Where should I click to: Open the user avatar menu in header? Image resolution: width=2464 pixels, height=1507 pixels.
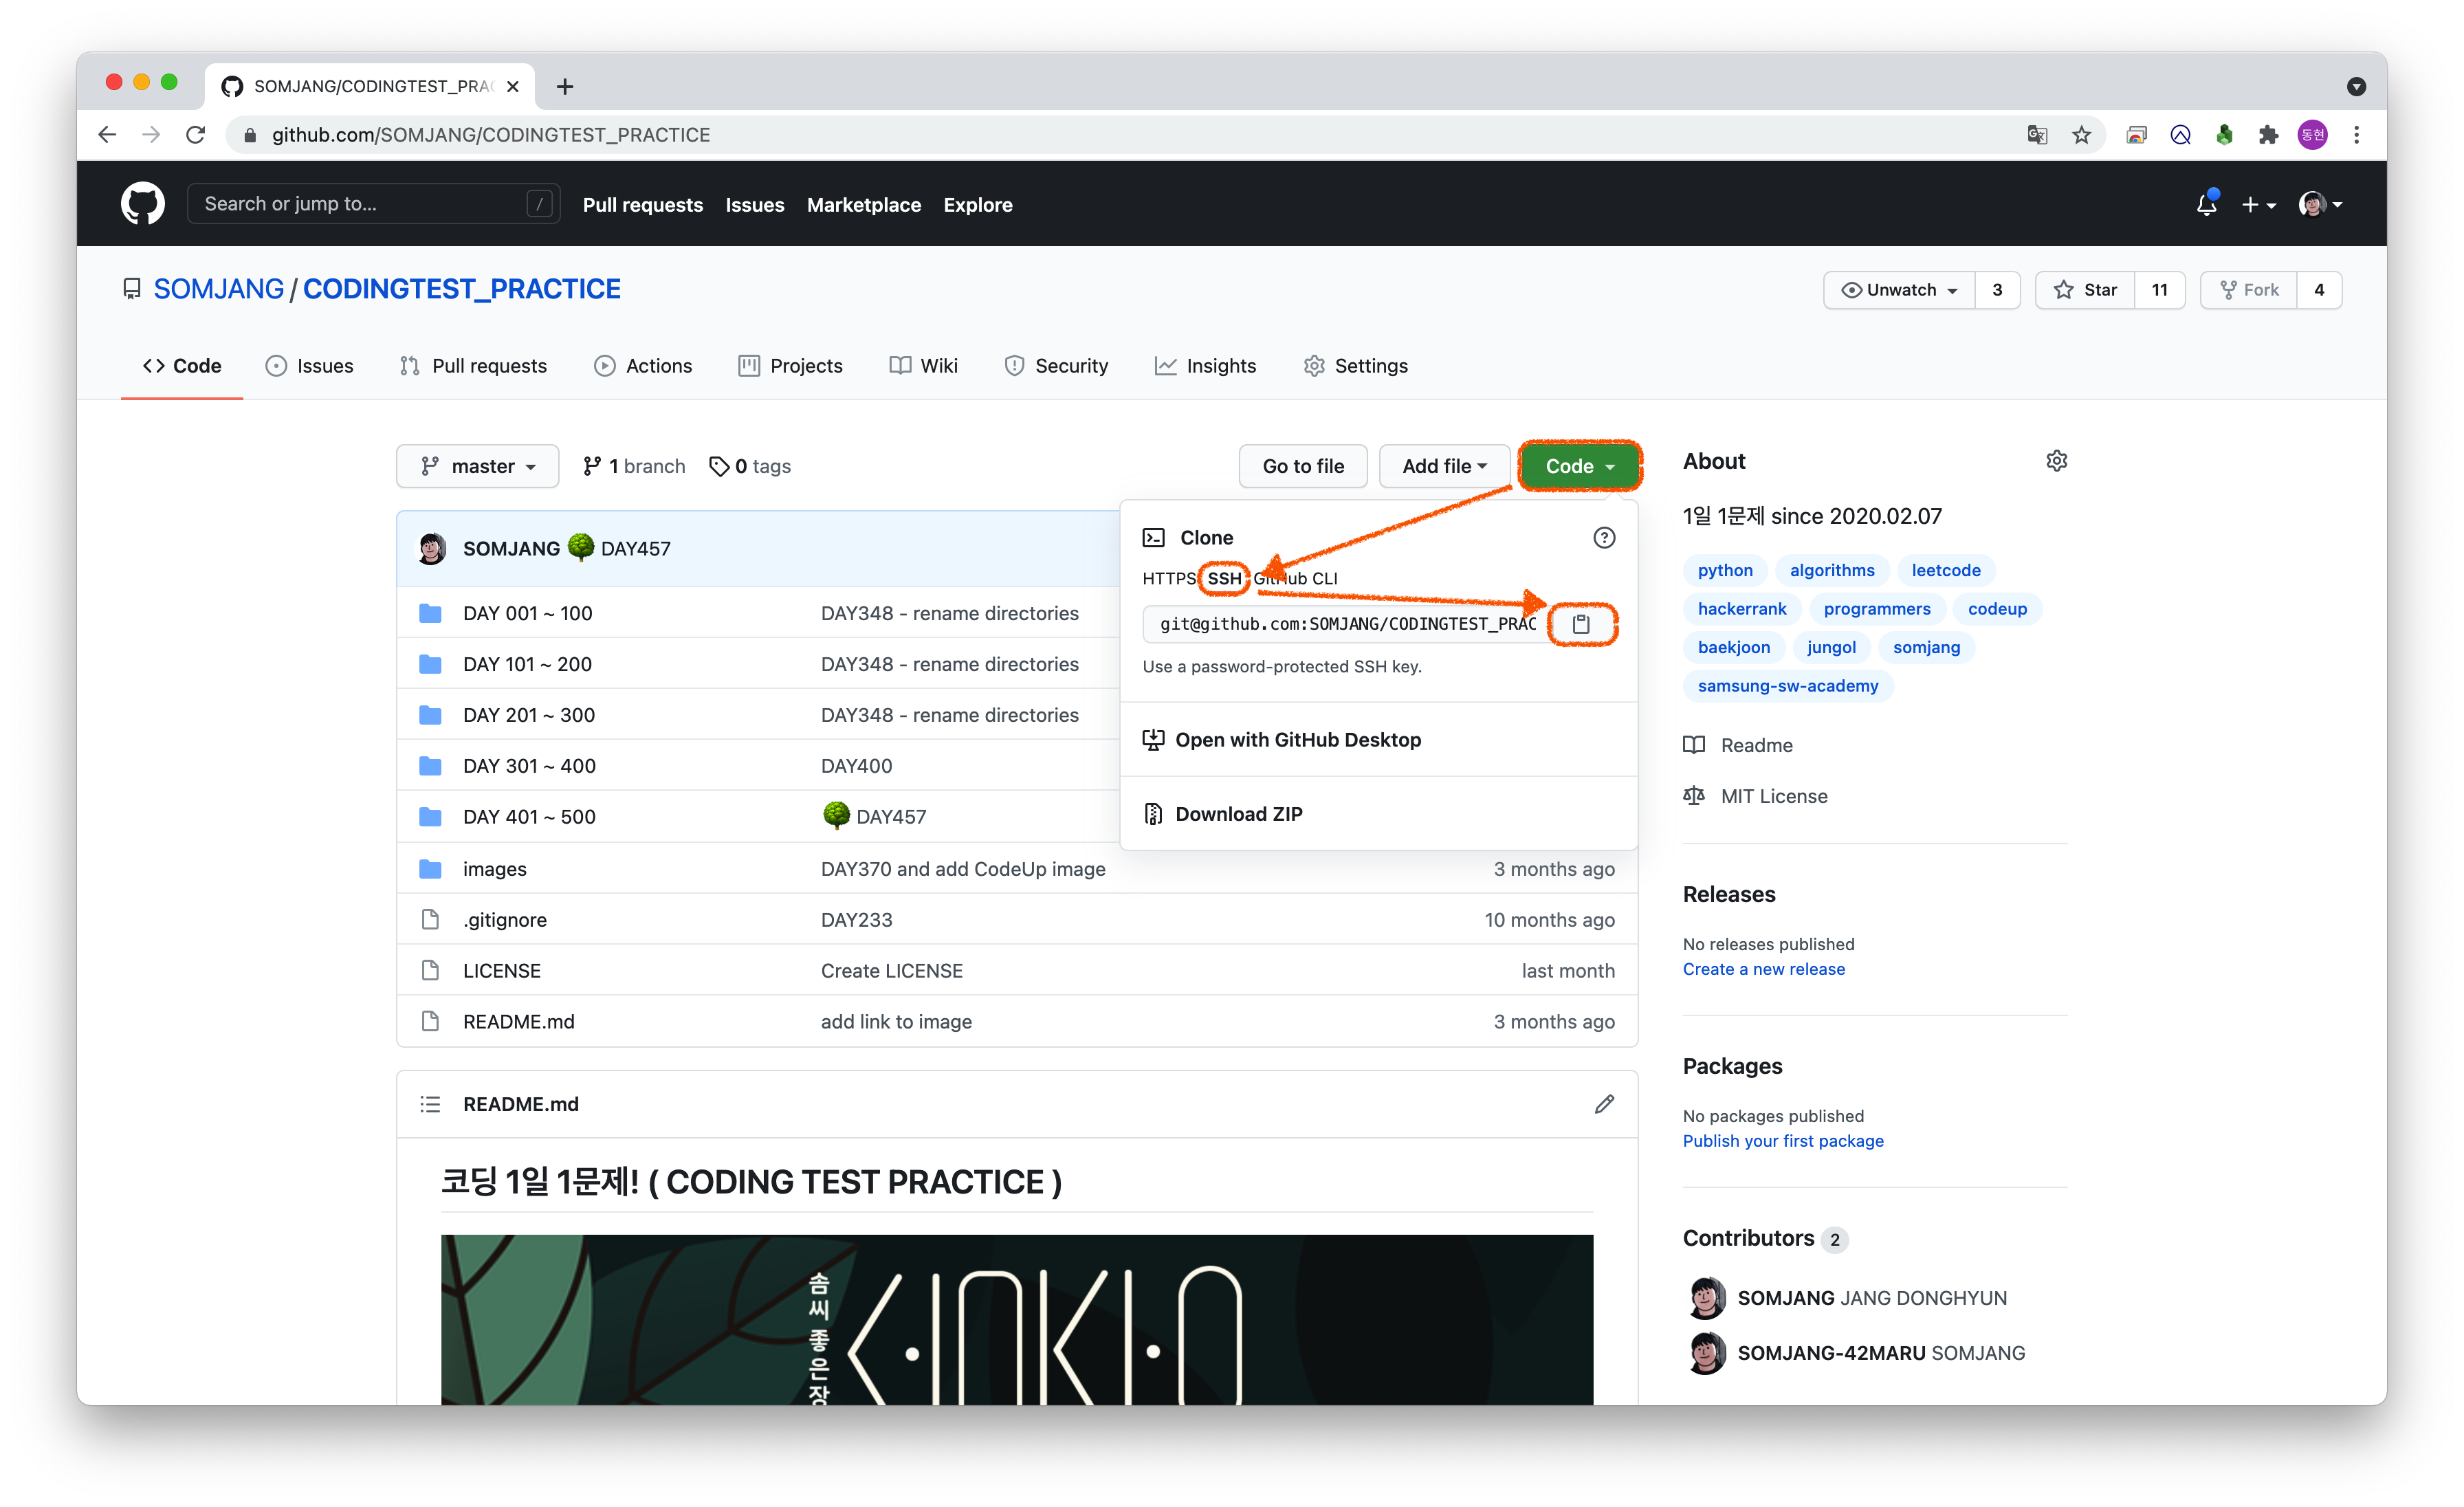point(2320,204)
